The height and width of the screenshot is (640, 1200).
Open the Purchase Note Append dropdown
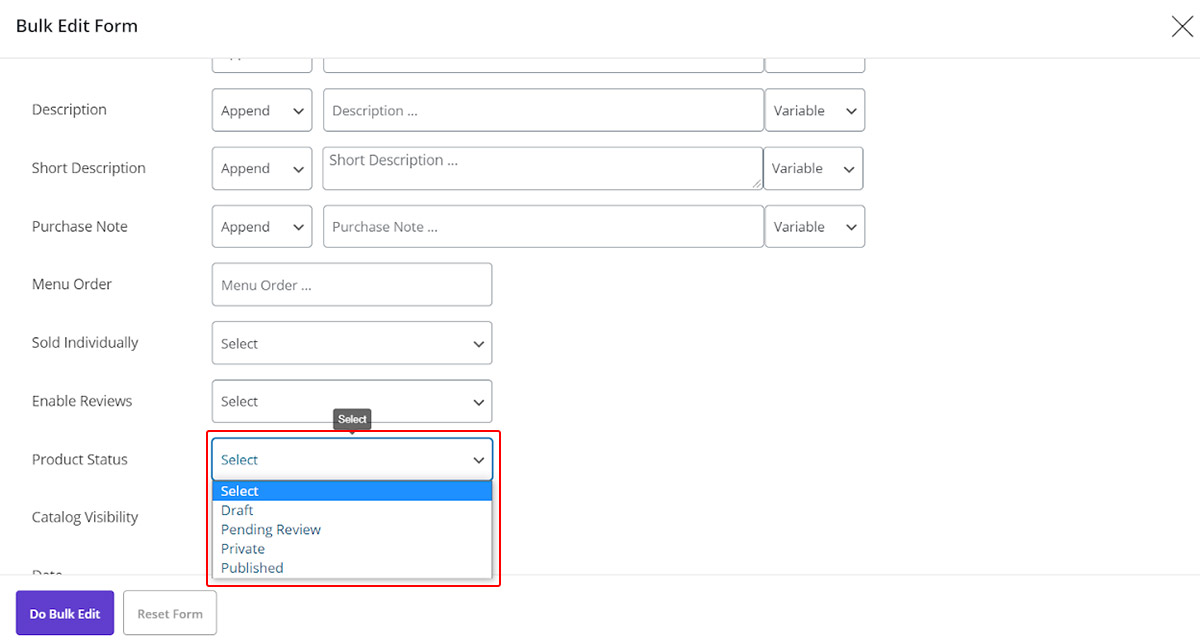coord(262,227)
